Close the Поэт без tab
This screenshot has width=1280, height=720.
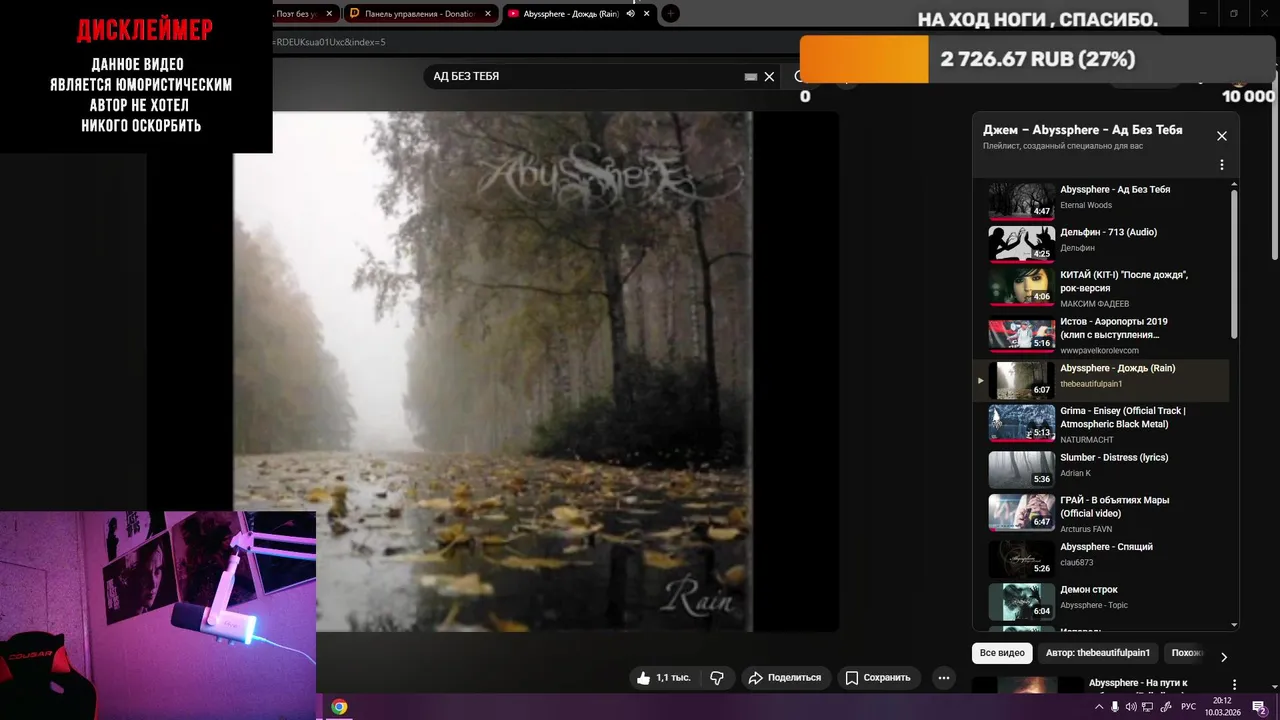coord(329,14)
